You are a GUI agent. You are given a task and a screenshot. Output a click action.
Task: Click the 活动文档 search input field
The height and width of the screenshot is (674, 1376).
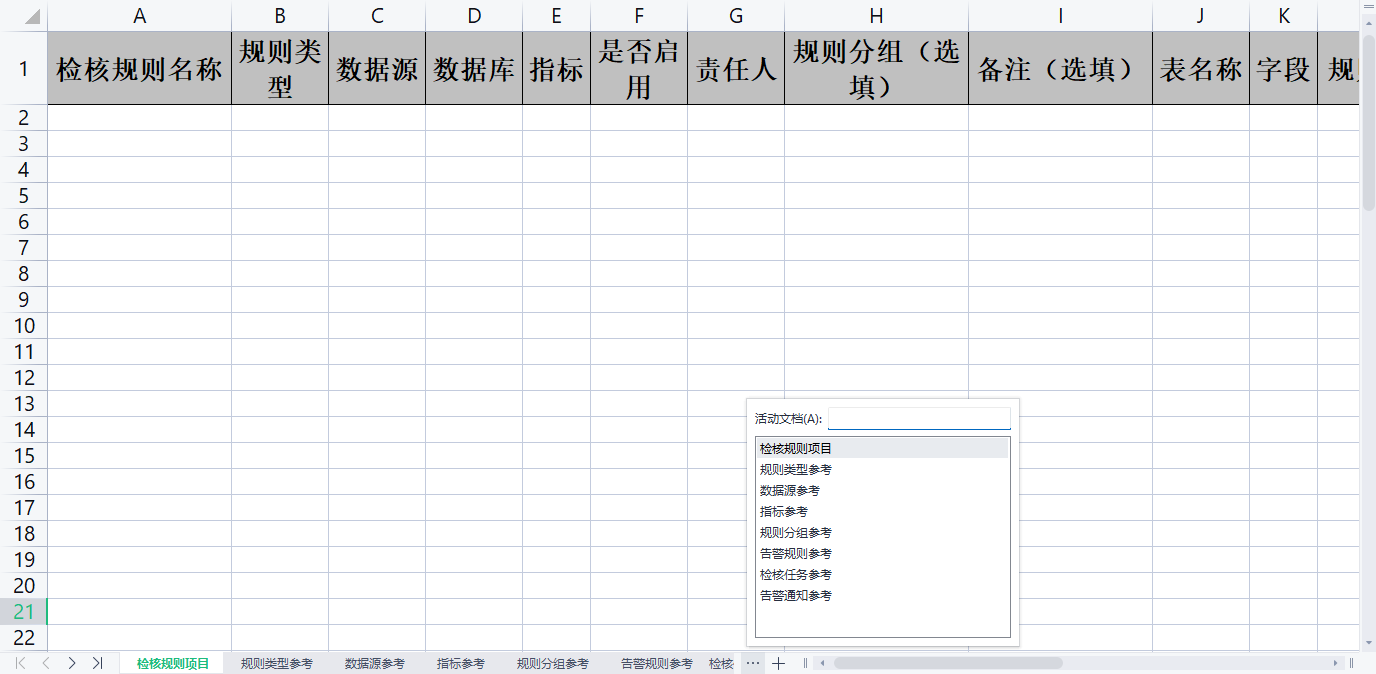[x=918, y=419]
